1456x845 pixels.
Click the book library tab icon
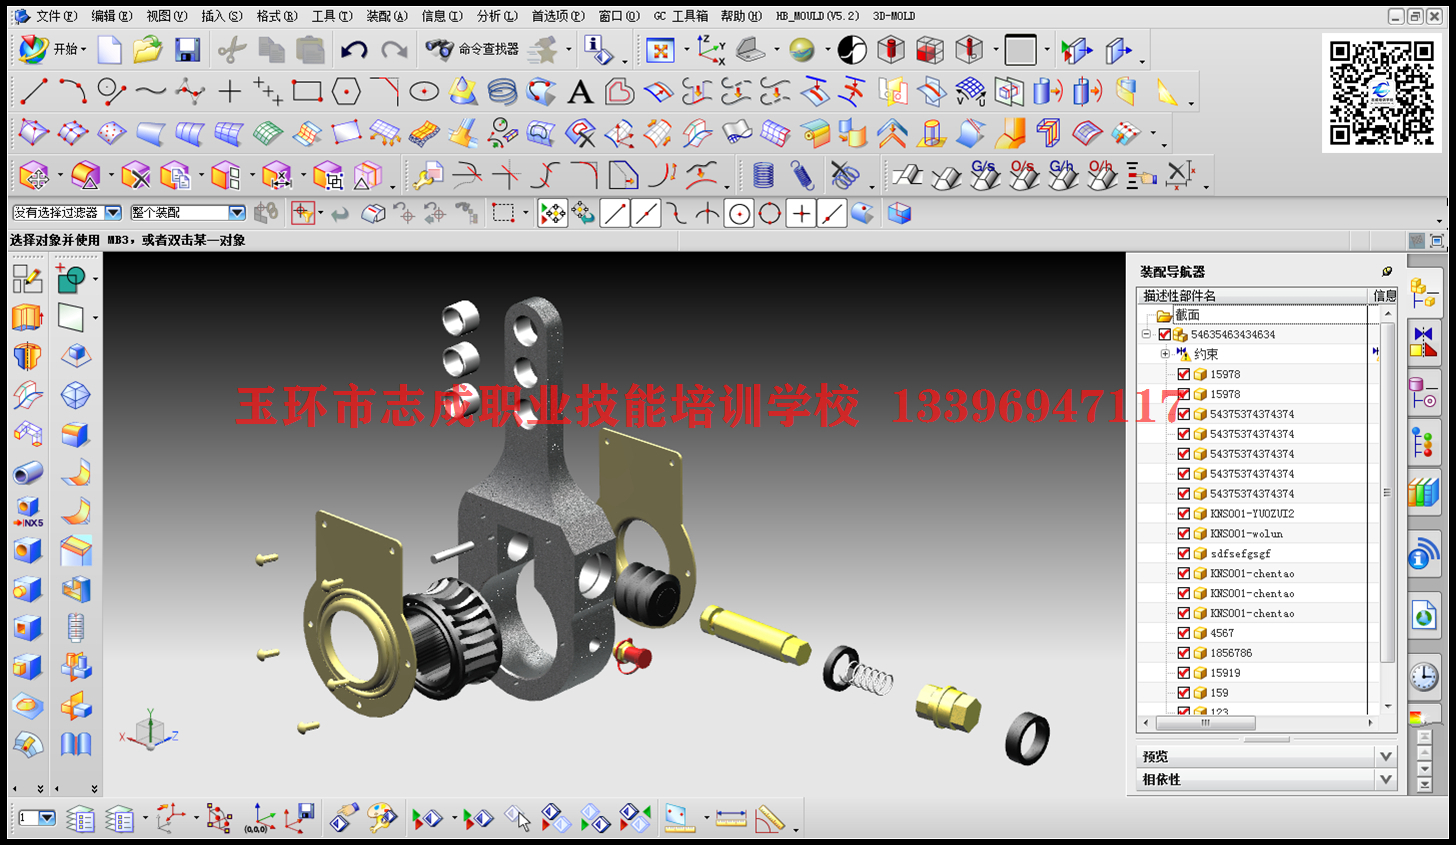click(1424, 493)
